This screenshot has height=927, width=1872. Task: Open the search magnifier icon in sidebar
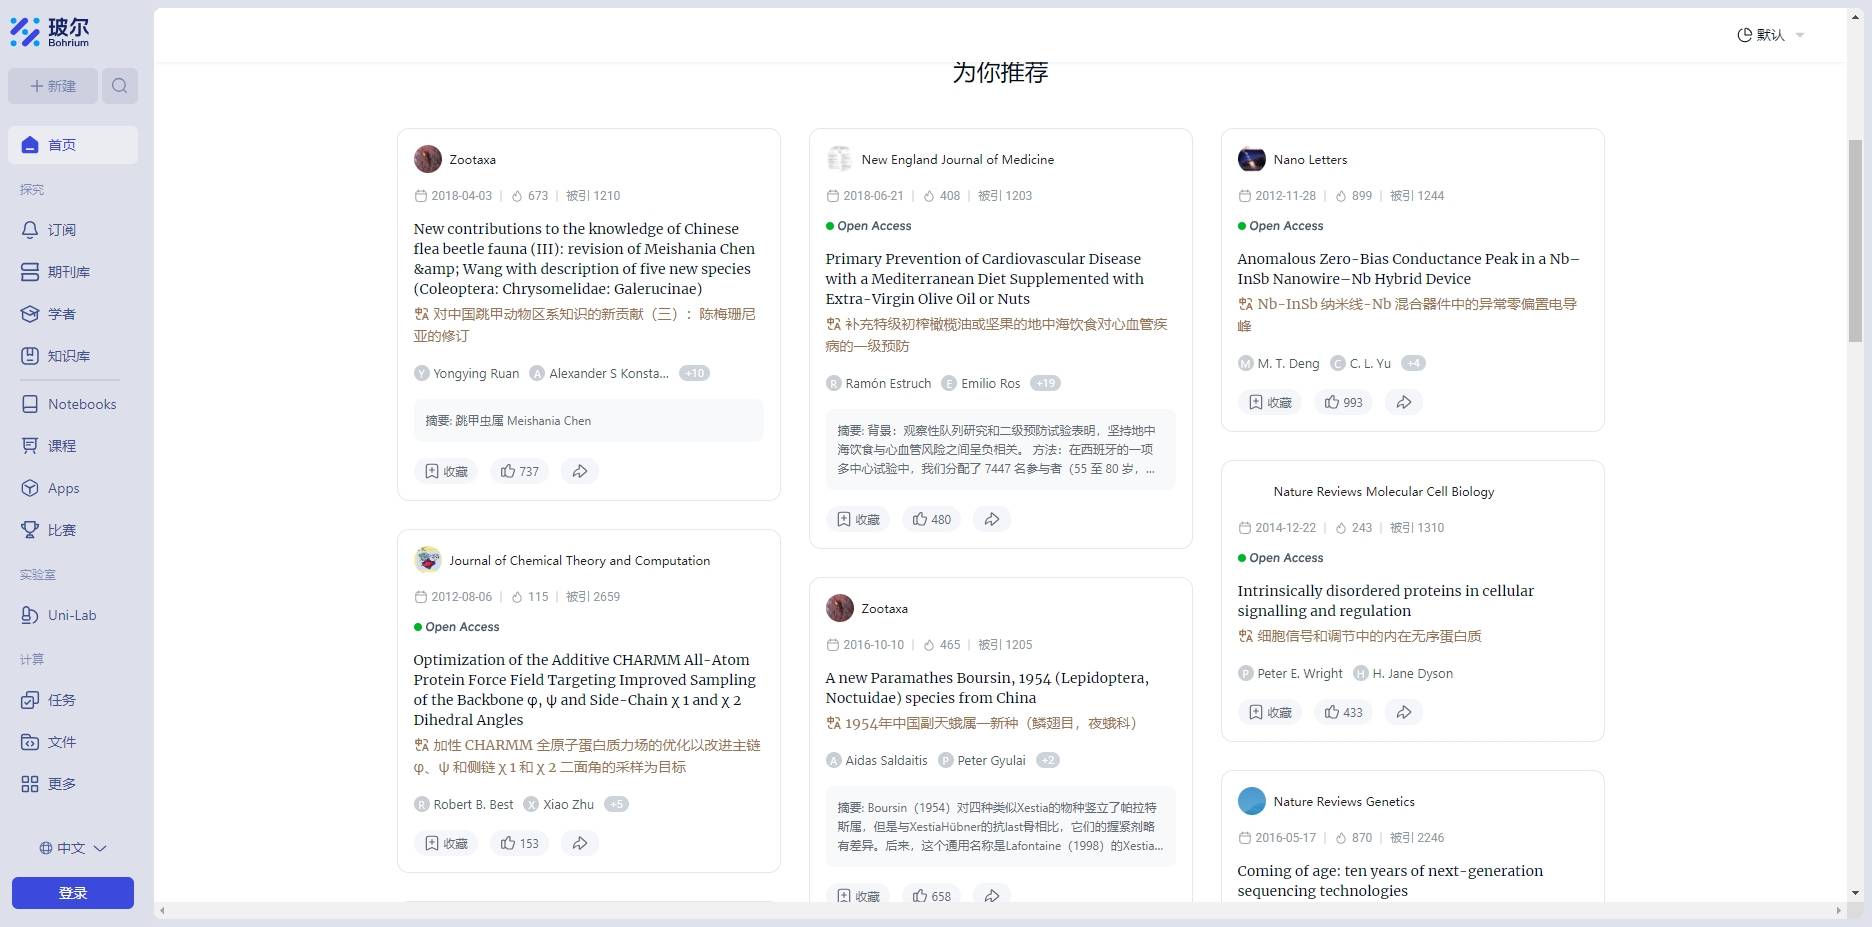(x=120, y=86)
